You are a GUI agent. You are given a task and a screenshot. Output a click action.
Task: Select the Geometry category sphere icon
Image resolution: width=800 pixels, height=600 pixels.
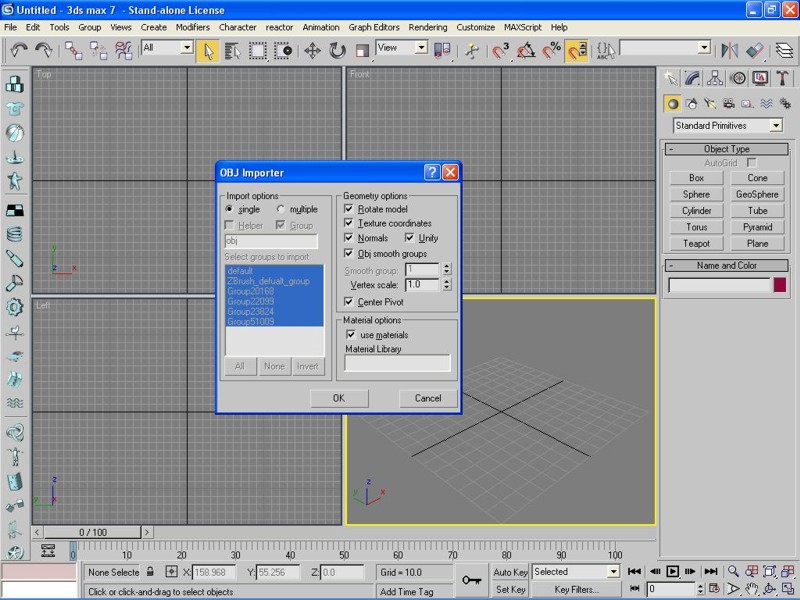coord(673,104)
